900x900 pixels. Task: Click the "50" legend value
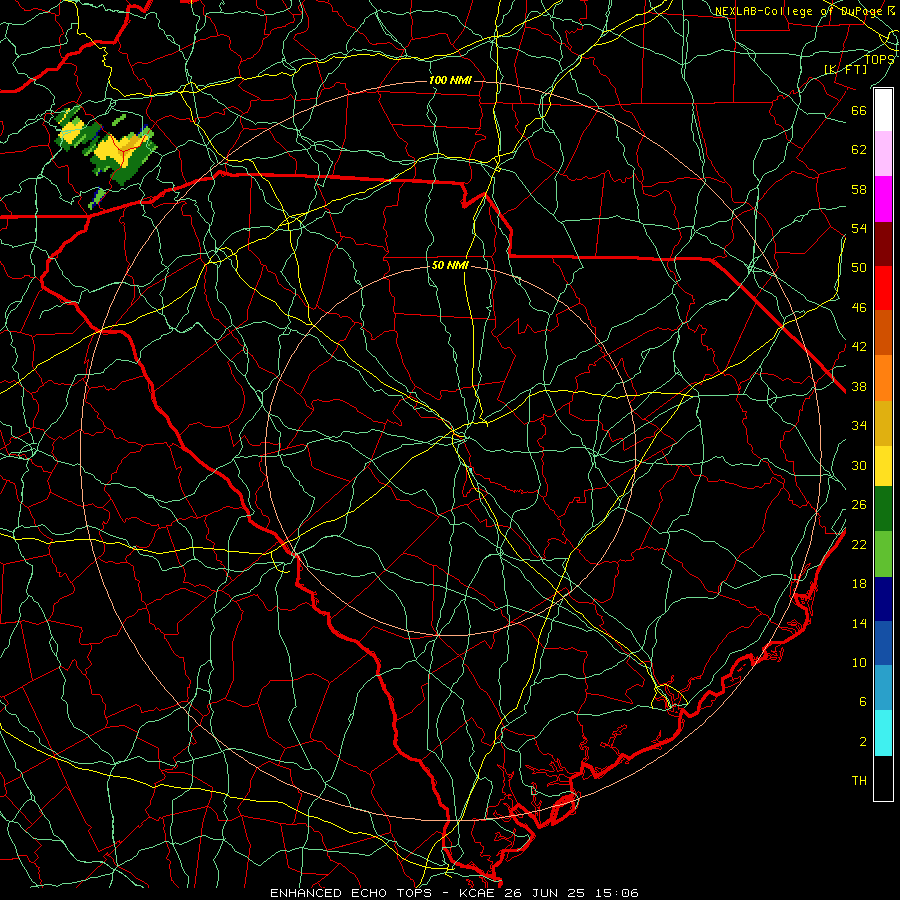859,268
